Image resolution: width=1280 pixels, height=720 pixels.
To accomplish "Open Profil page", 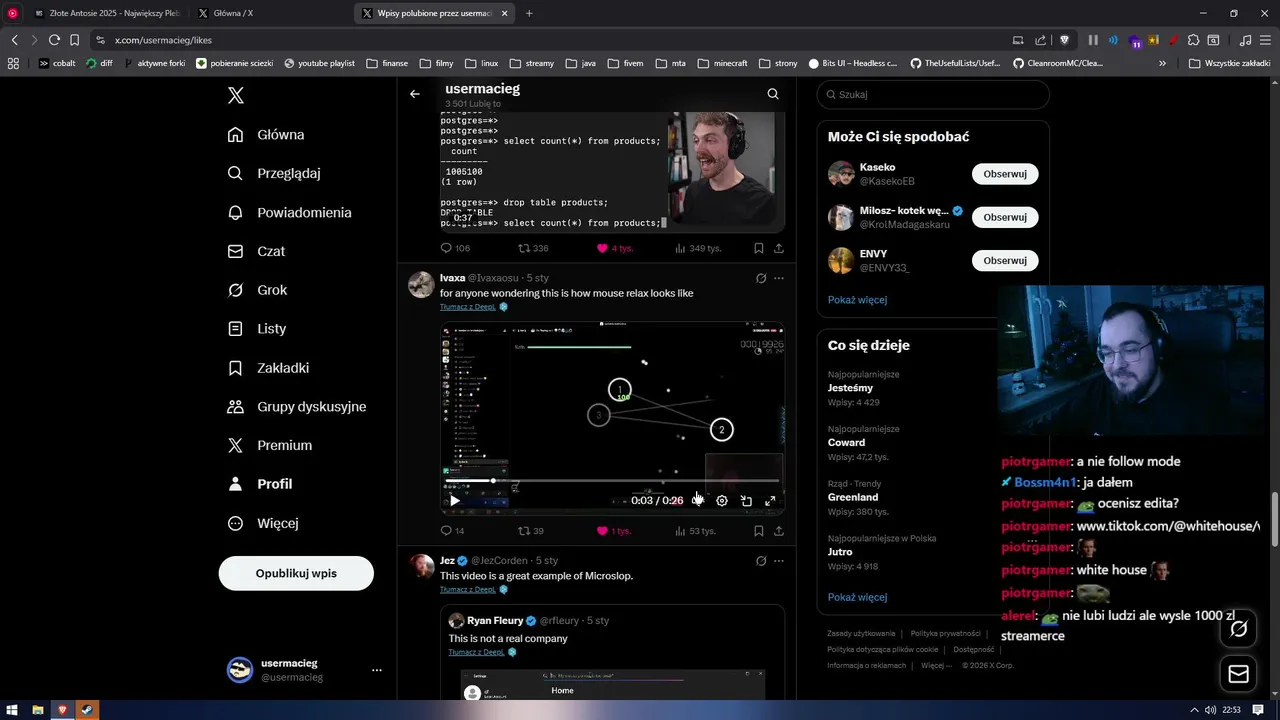I will [260, 484].
